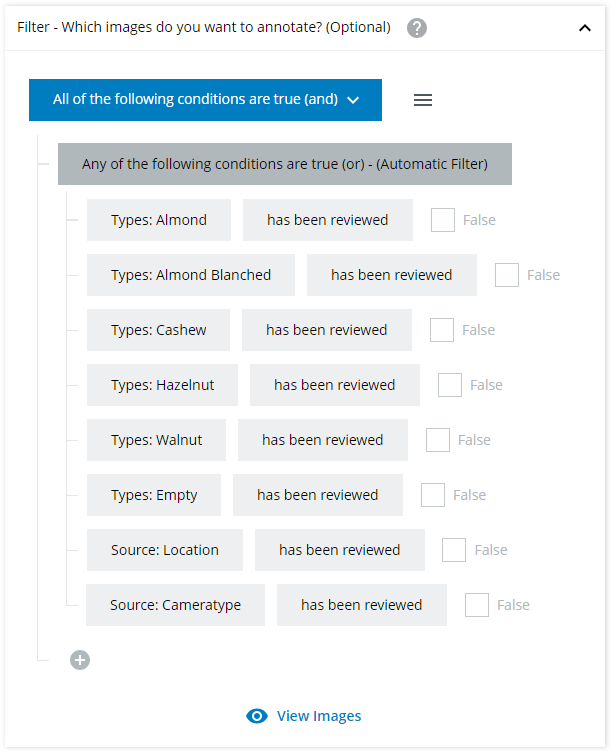Open the 'All of the following conditions' dropdown
612x751 pixels.
coord(205,100)
